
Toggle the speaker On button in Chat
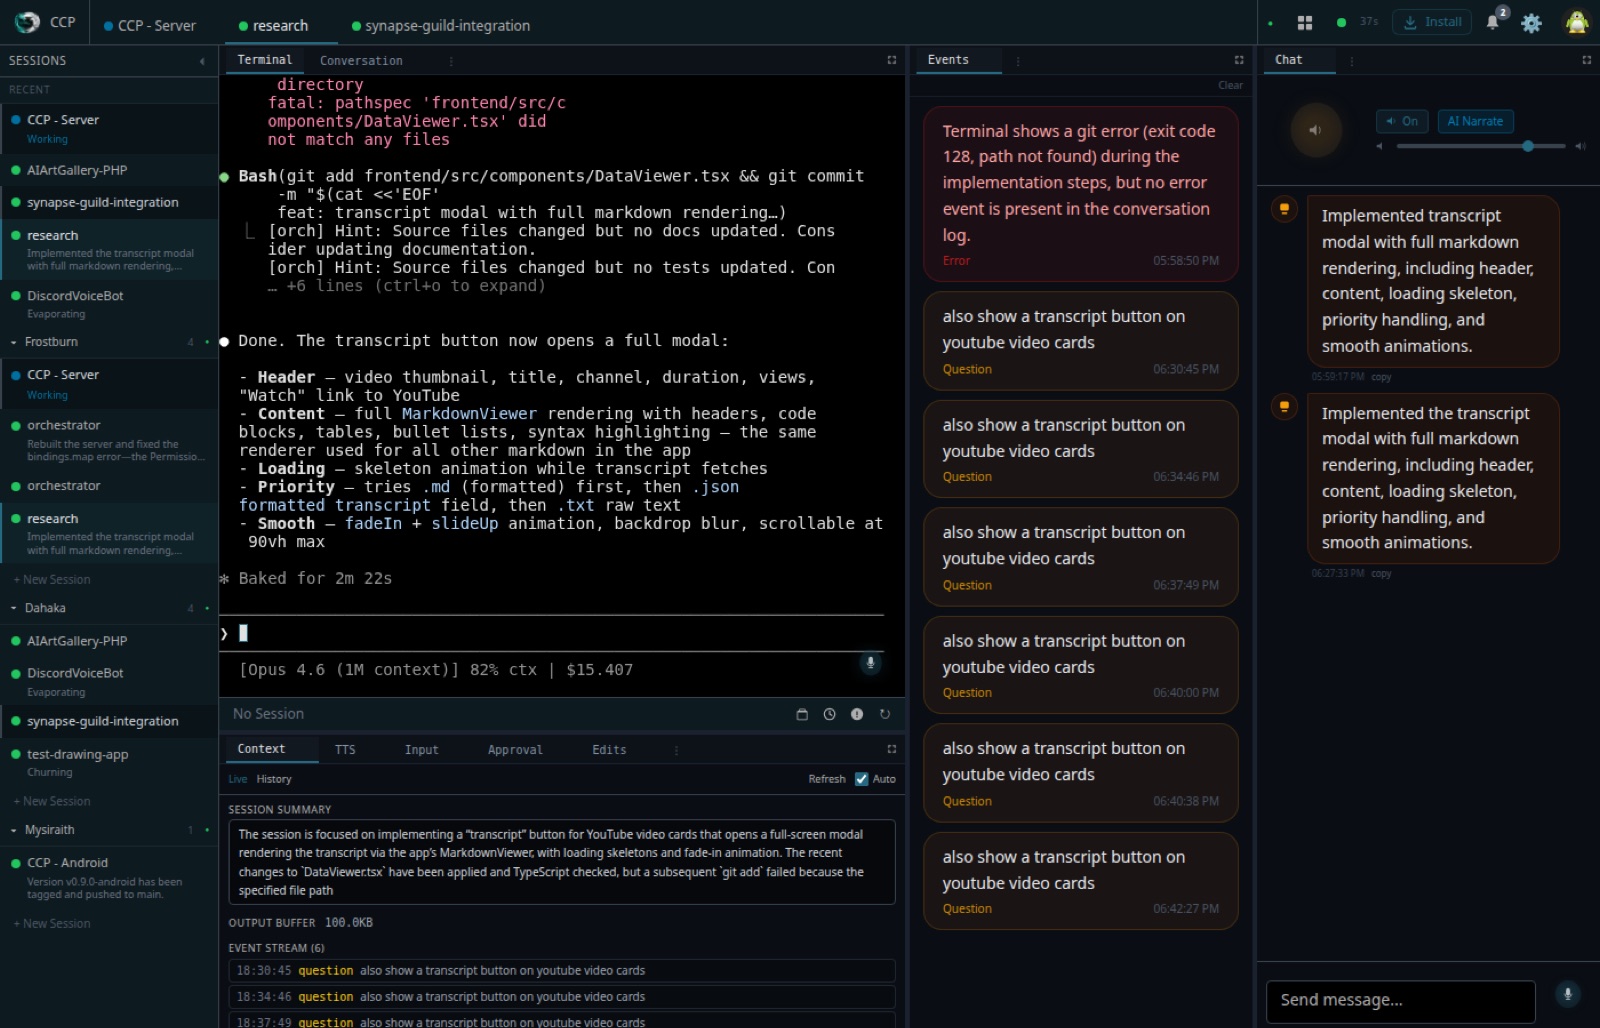tap(1402, 121)
